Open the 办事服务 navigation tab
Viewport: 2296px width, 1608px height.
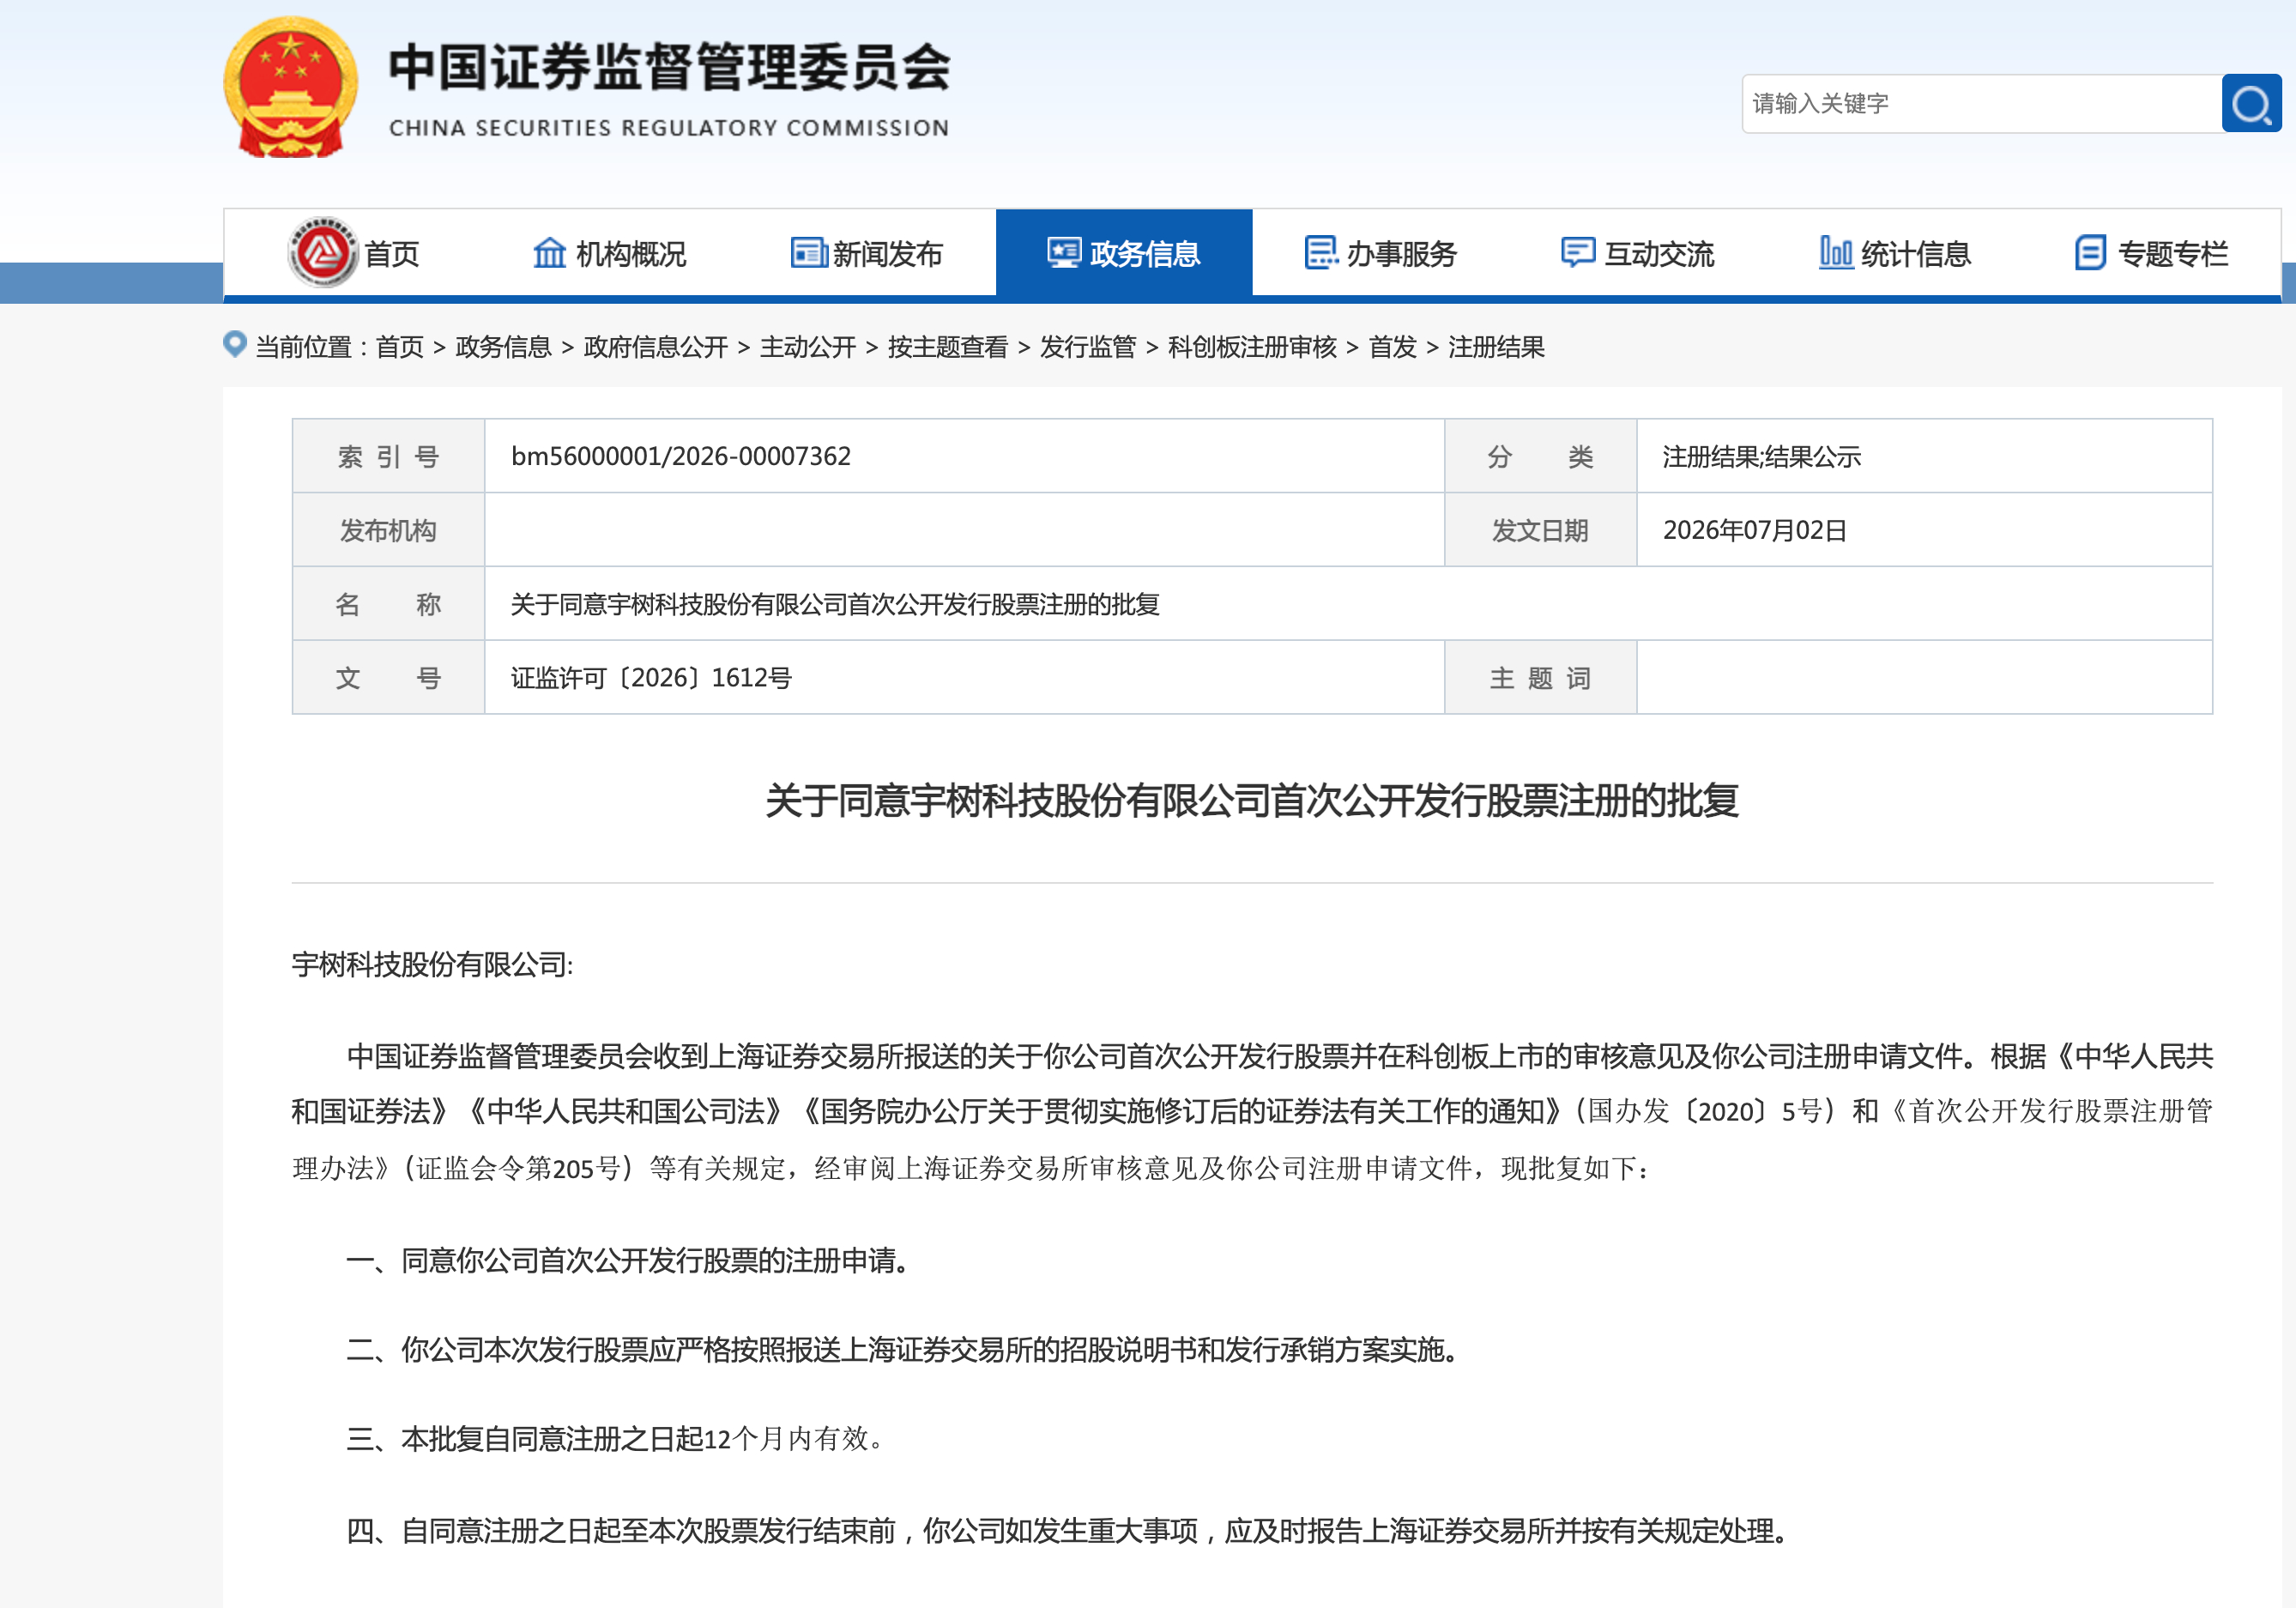click(x=1381, y=253)
